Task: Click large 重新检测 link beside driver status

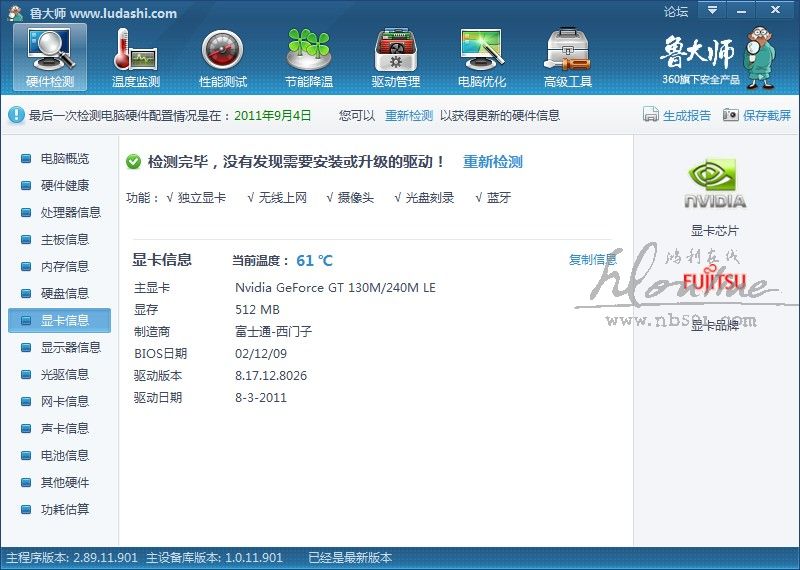Action: [x=493, y=162]
